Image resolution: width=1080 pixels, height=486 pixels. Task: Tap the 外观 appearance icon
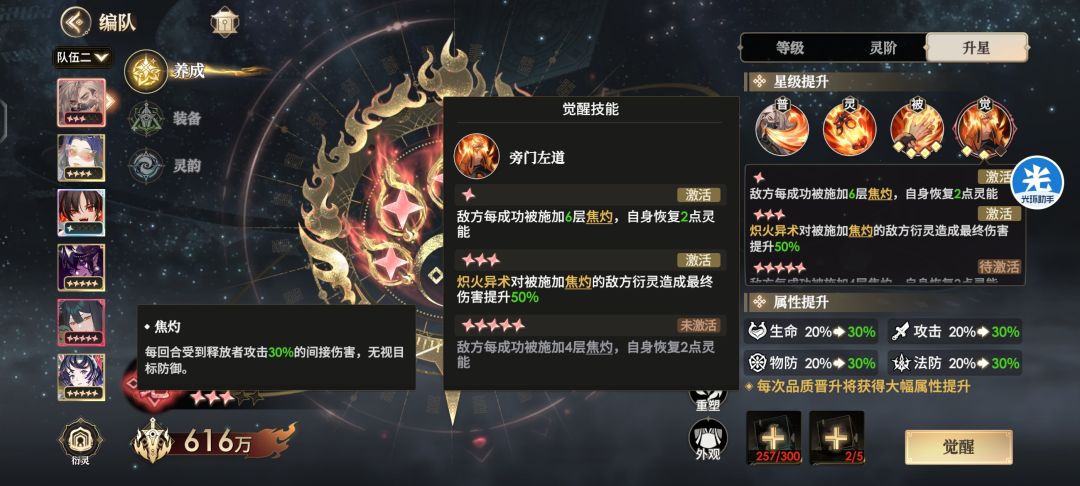coord(708,439)
